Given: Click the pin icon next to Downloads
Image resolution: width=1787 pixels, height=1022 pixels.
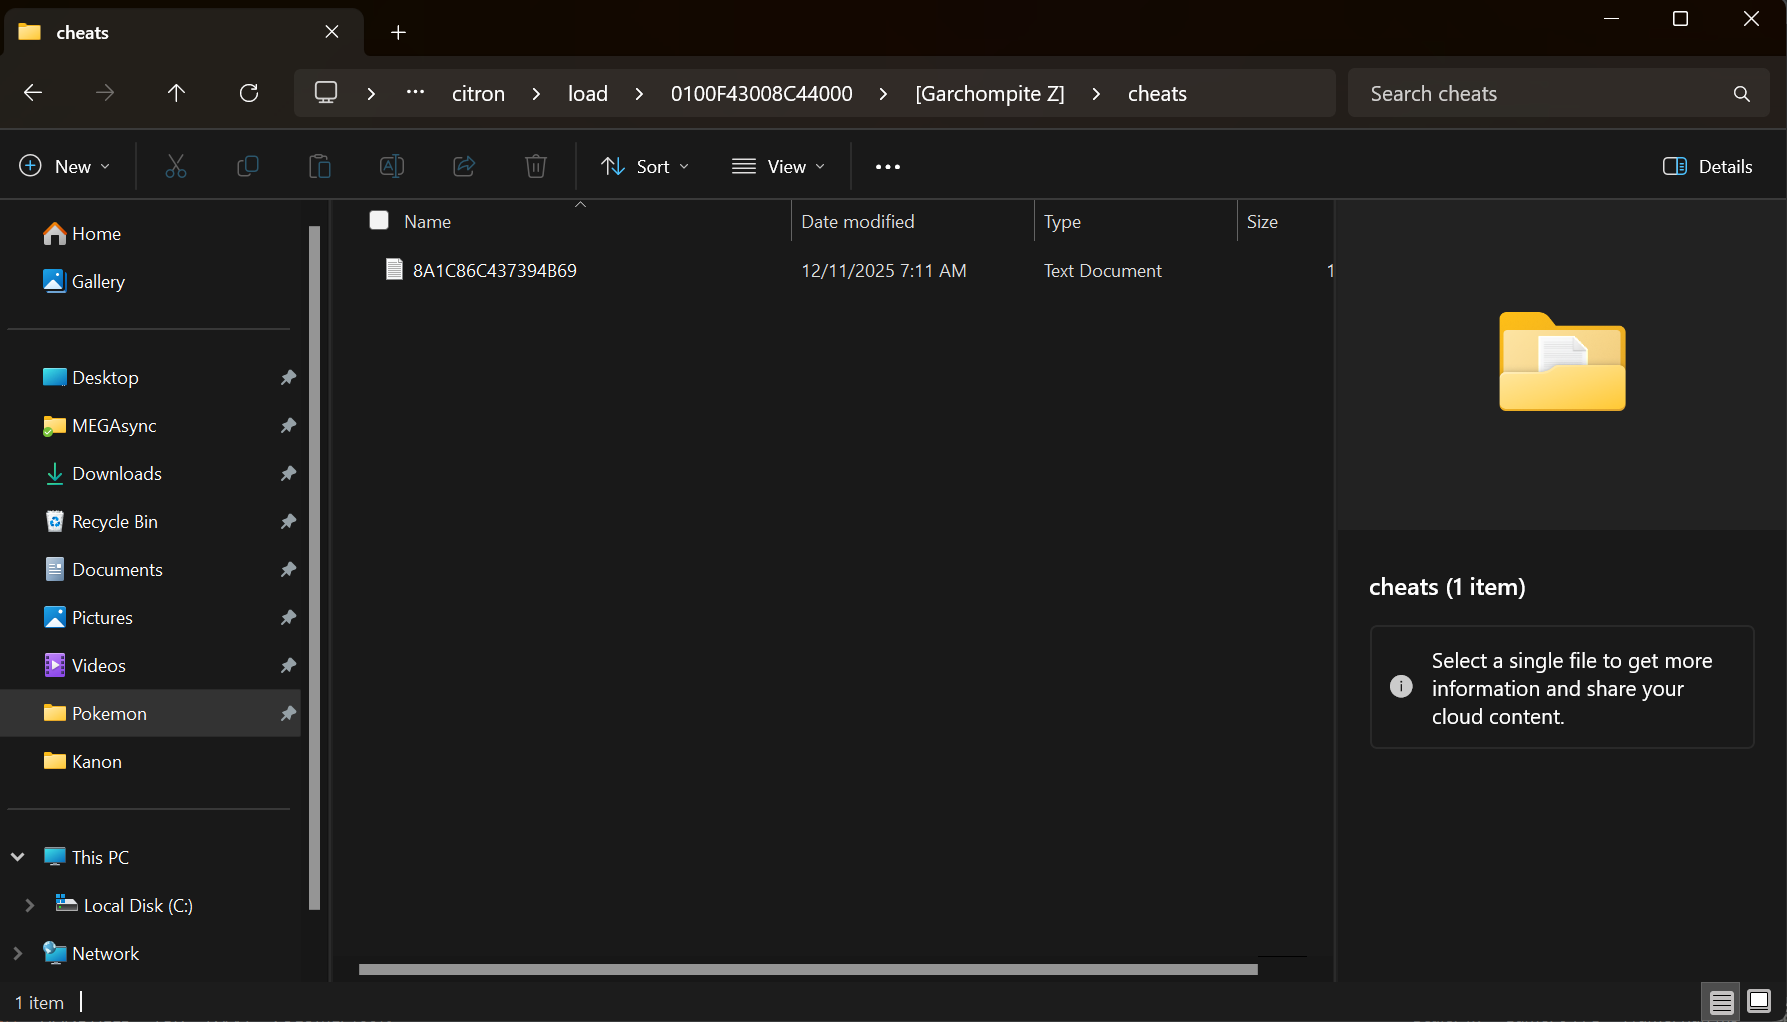Looking at the screenshot, I should coord(288,473).
